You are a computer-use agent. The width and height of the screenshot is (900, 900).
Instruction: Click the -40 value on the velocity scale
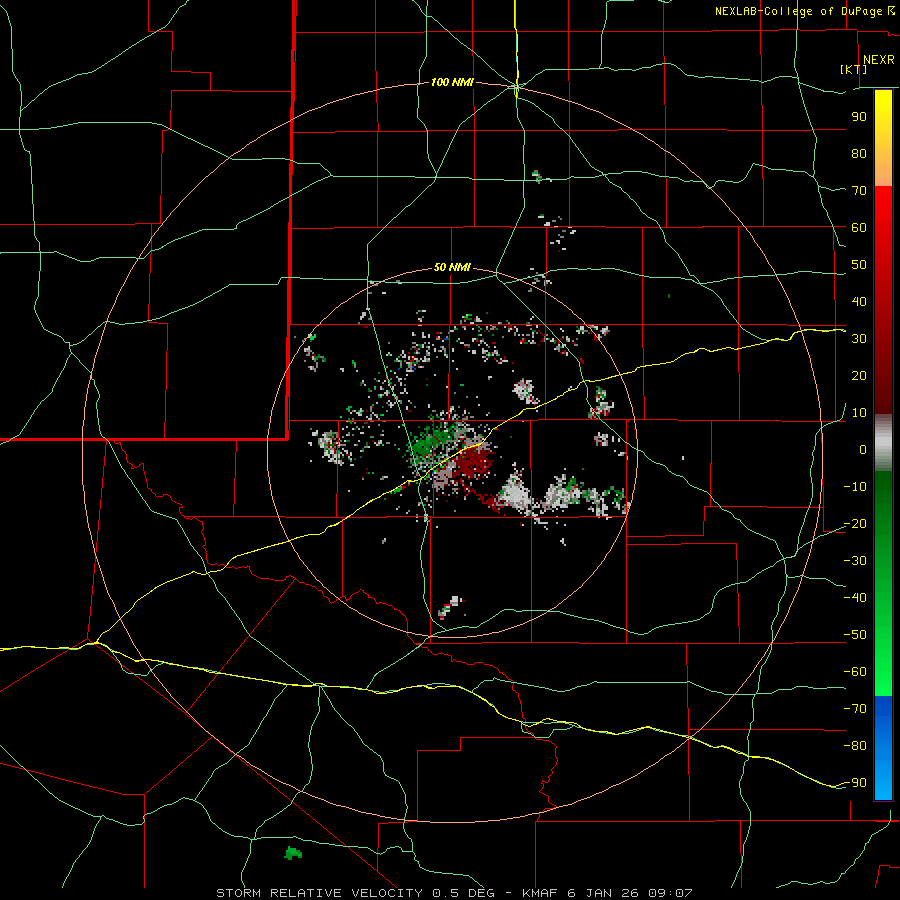(x=855, y=598)
